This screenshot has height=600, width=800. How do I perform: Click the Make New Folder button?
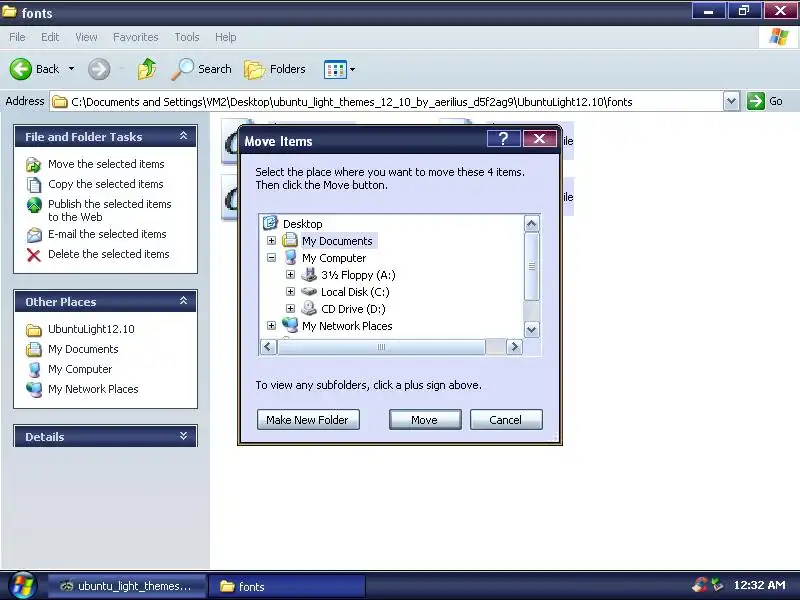pos(308,419)
